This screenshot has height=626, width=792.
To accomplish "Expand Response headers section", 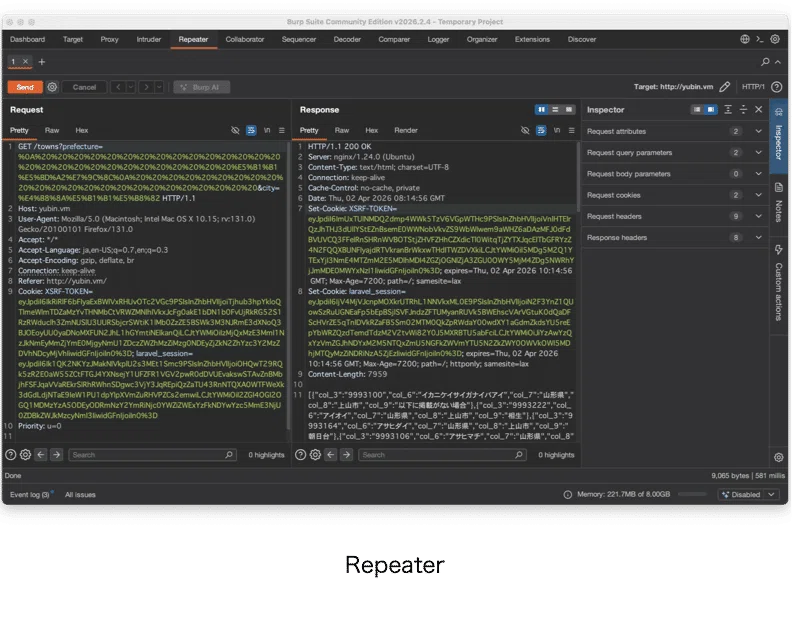I will coord(675,237).
